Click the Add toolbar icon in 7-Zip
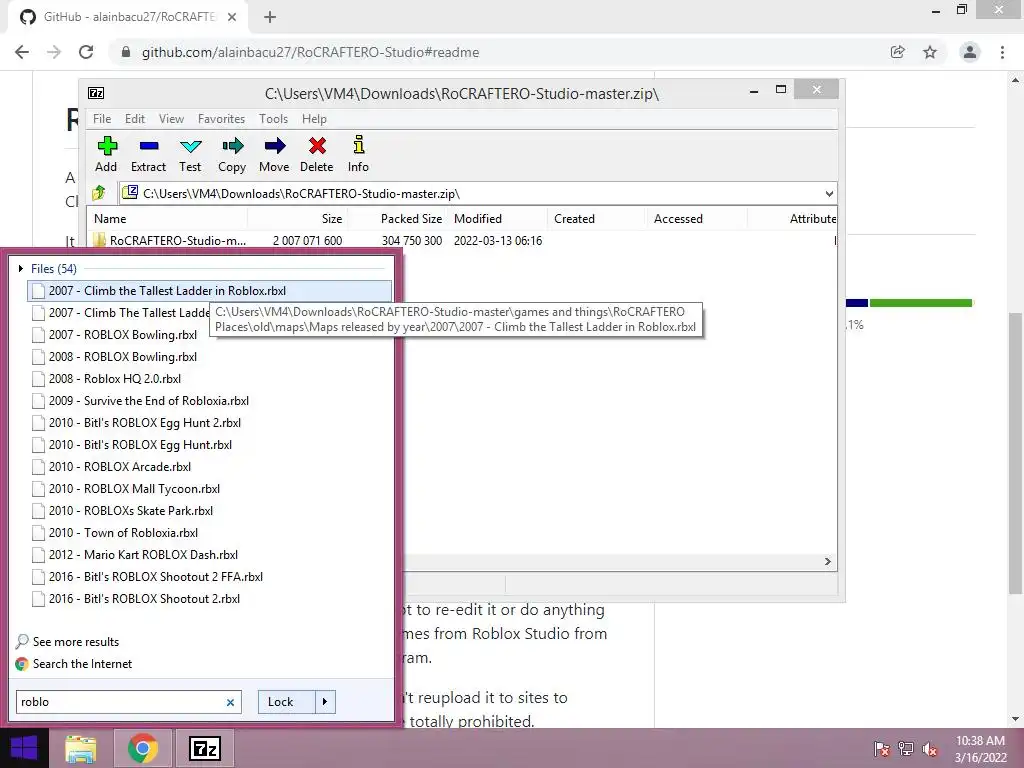This screenshot has width=1024, height=768. tap(107, 146)
